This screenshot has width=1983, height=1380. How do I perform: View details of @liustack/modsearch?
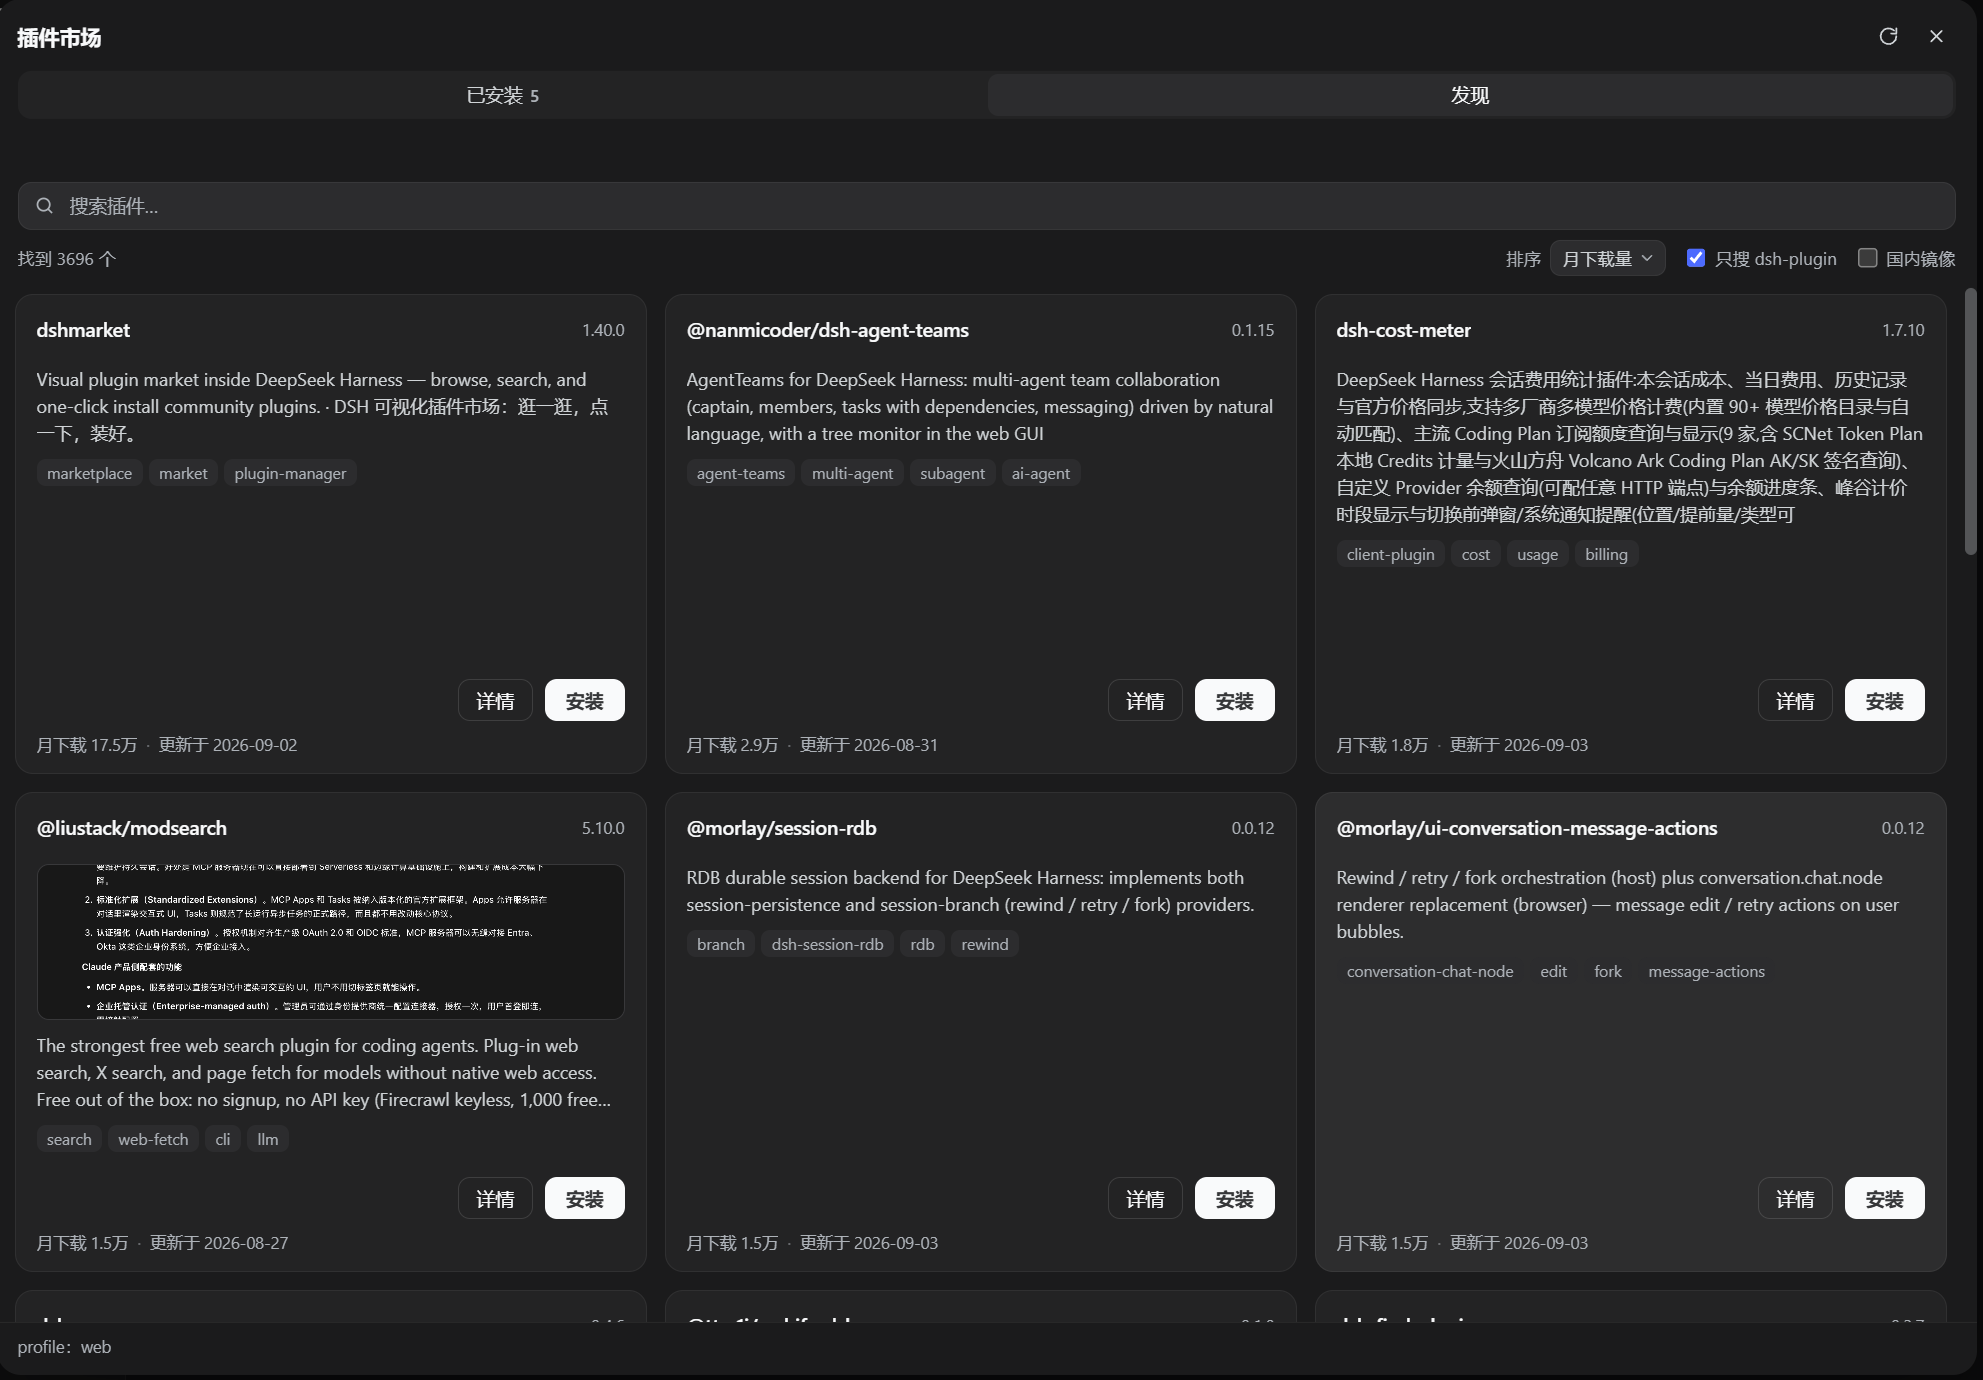click(x=495, y=1199)
